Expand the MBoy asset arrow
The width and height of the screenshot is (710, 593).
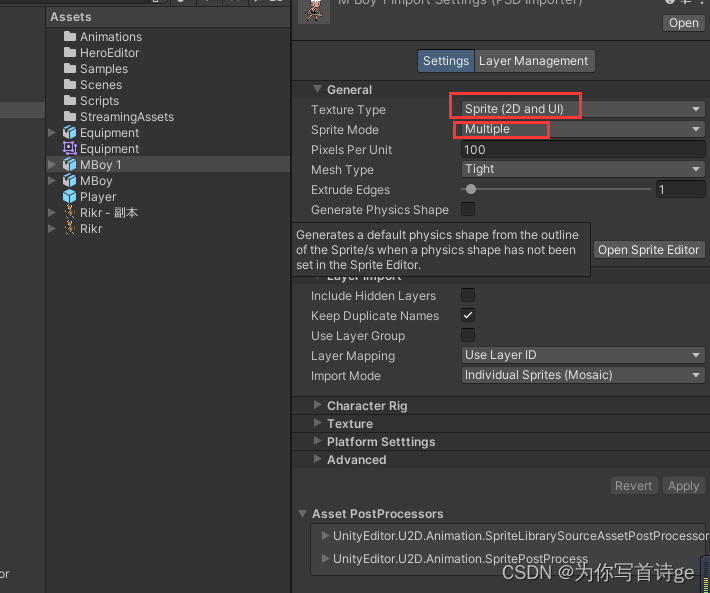coord(52,180)
